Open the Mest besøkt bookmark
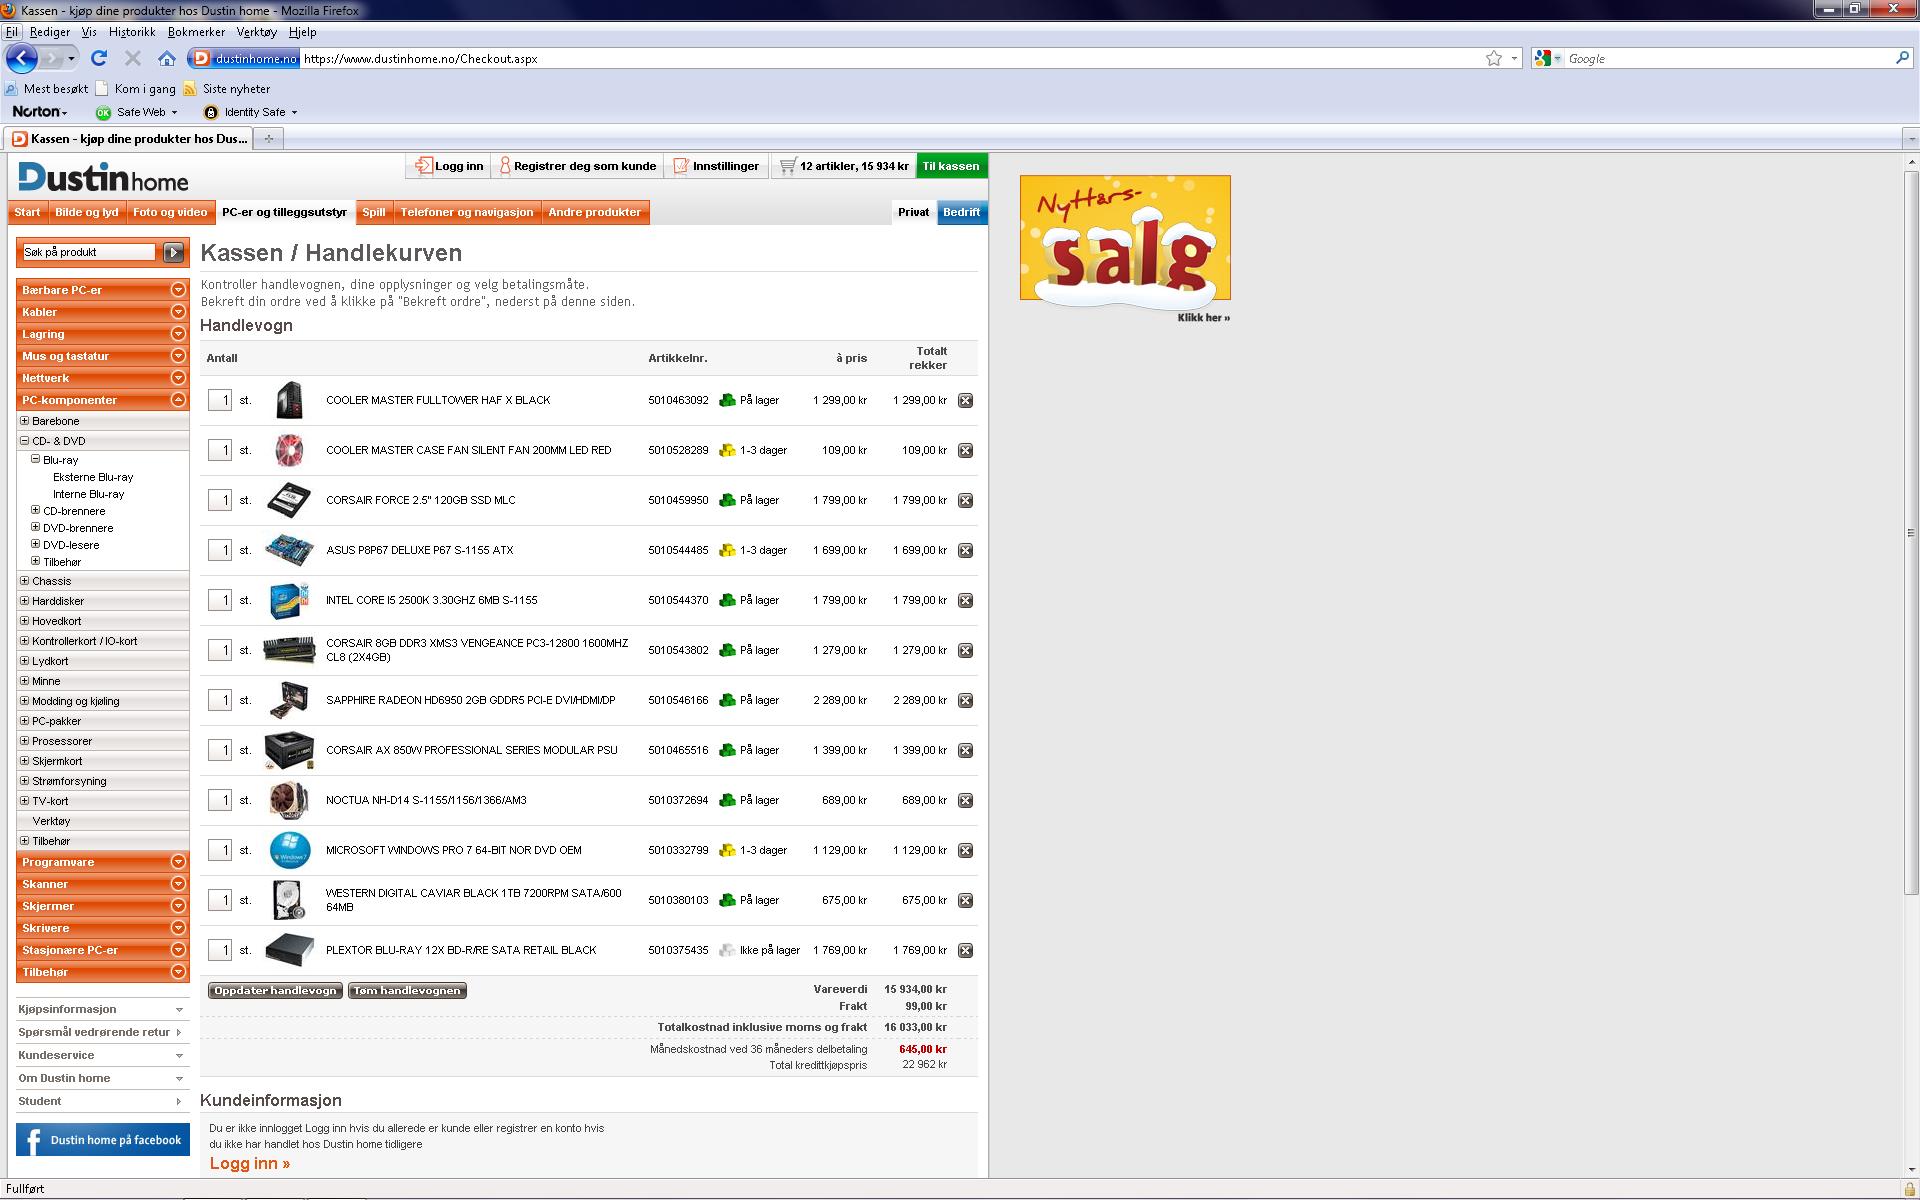This screenshot has width=1920, height=1200. pyautogui.click(x=47, y=88)
